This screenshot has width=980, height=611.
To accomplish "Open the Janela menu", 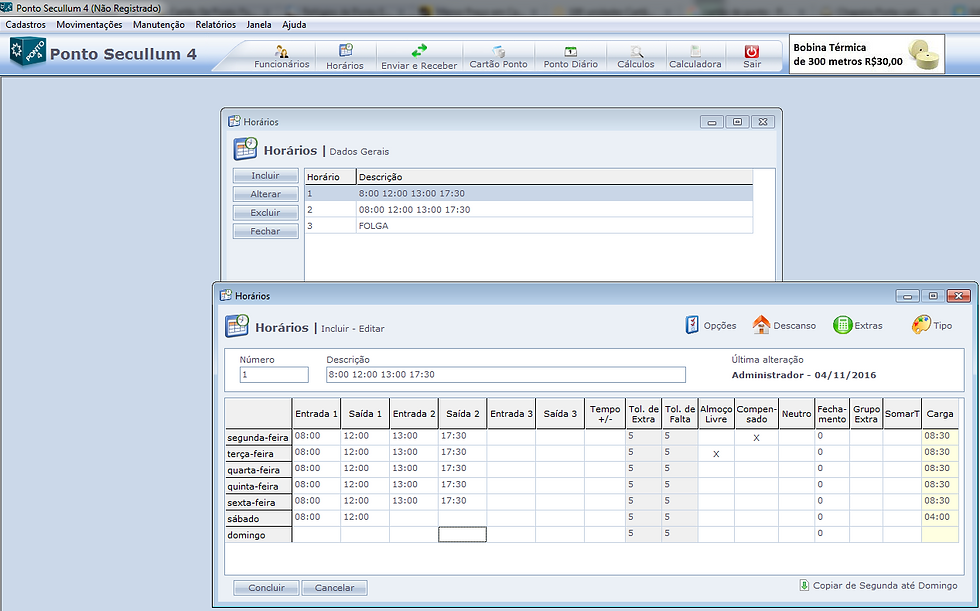I will click(259, 24).
